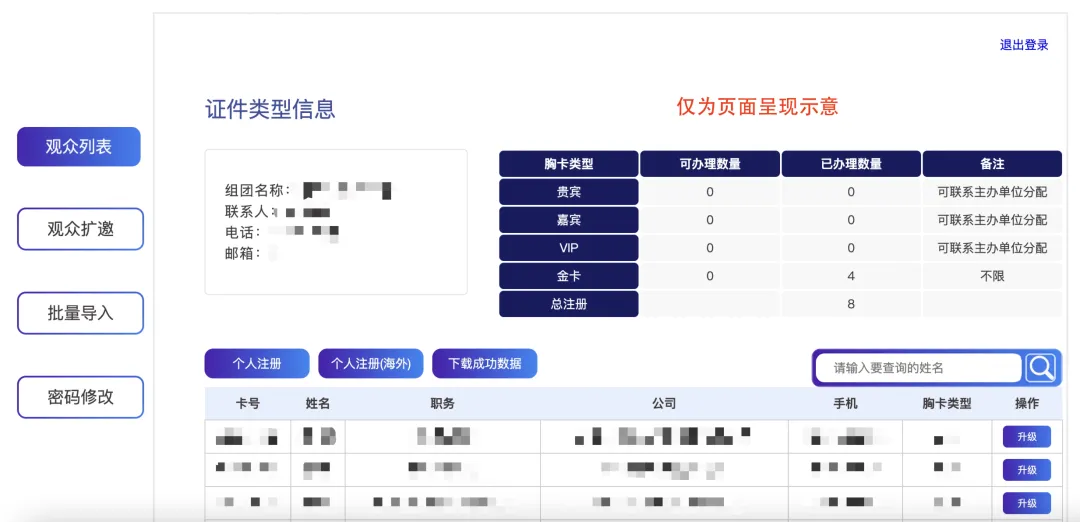Select 密码修改 in the sidebar
The height and width of the screenshot is (522, 1080).
point(80,397)
